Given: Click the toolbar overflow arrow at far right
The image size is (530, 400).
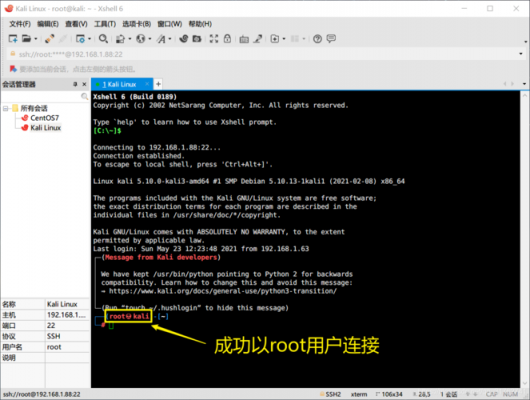Looking at the screenshot, I should click(525, 42).
